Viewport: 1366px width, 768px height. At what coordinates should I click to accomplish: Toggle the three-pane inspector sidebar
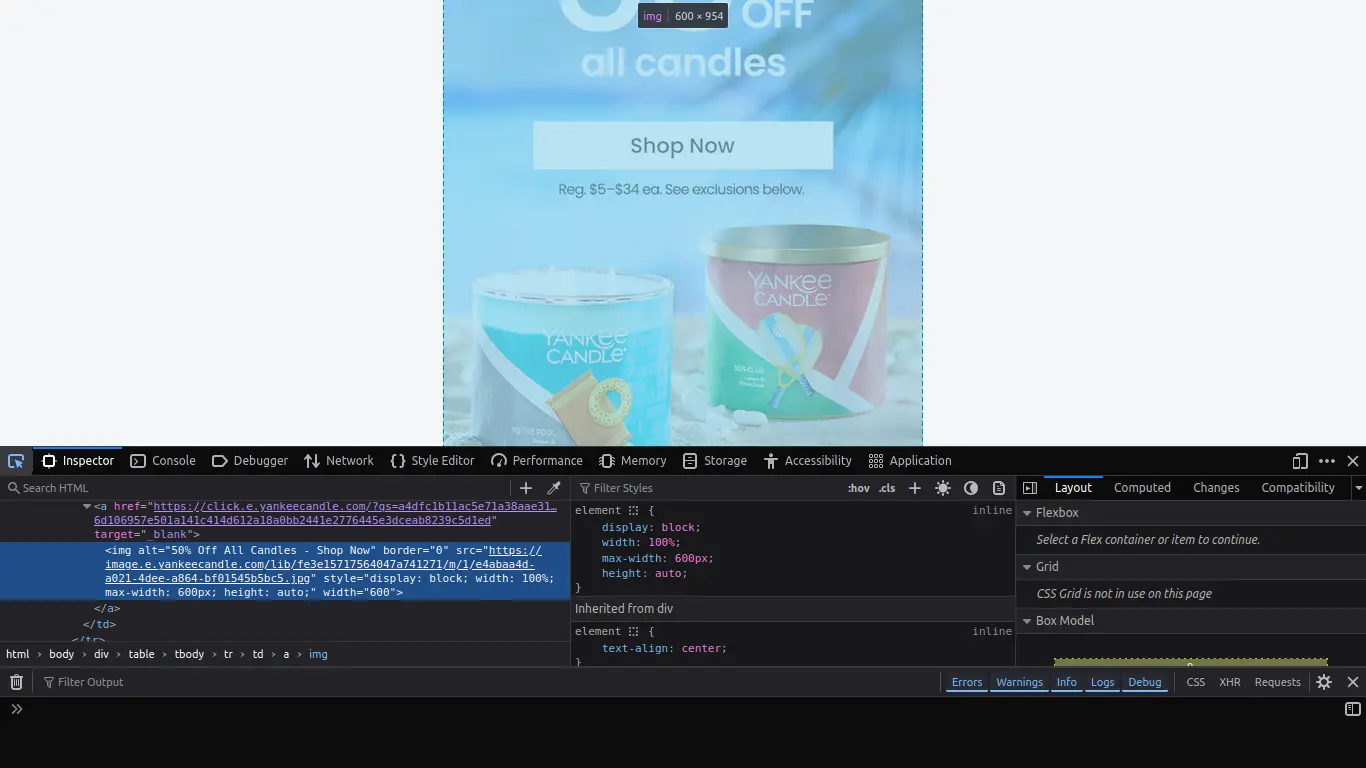pos(1030,488)
